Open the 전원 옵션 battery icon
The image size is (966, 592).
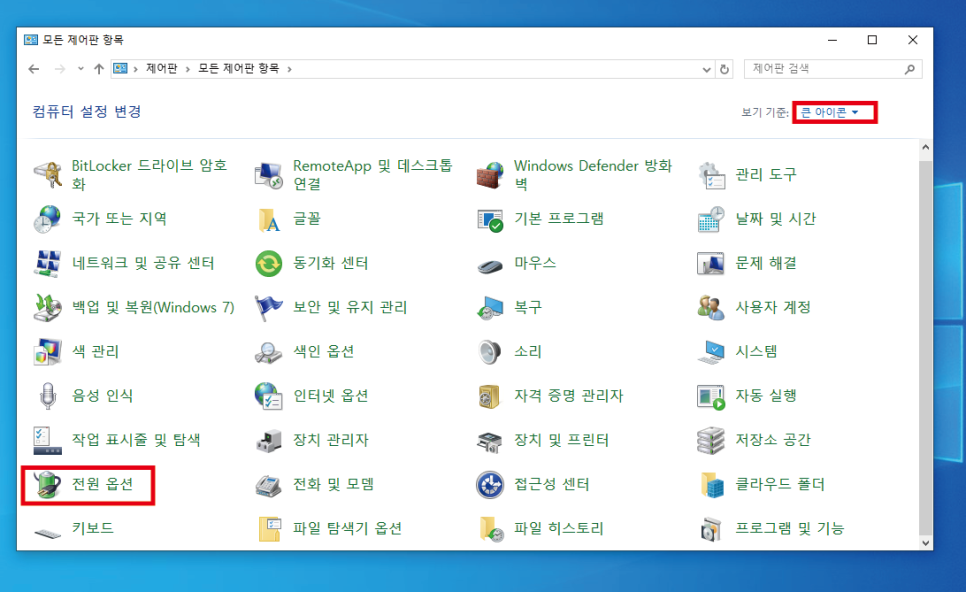click(x=47, y=485)
